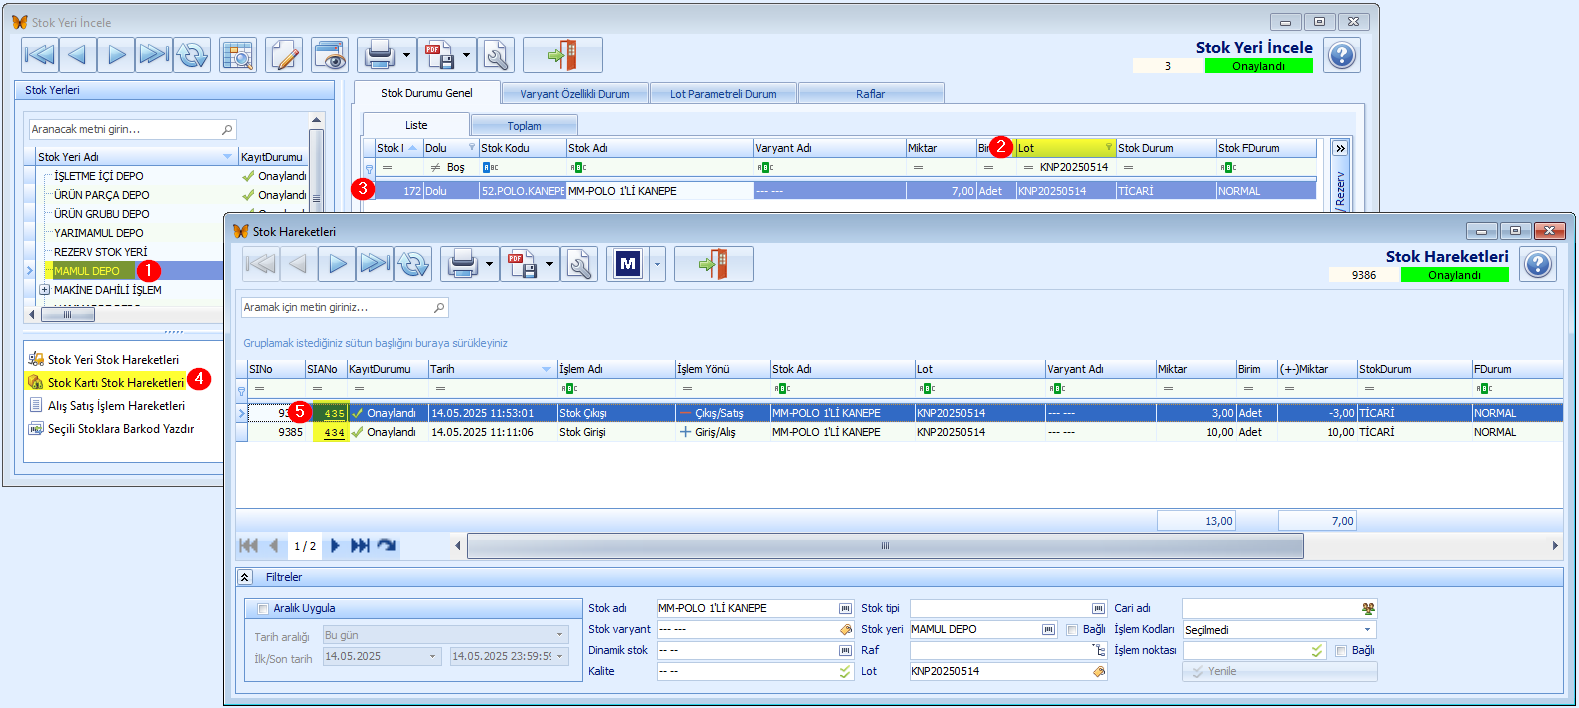Open the wrench settings icon in Stok Hareketleri
Screen dimensions: 1579x708
point(579,264)
